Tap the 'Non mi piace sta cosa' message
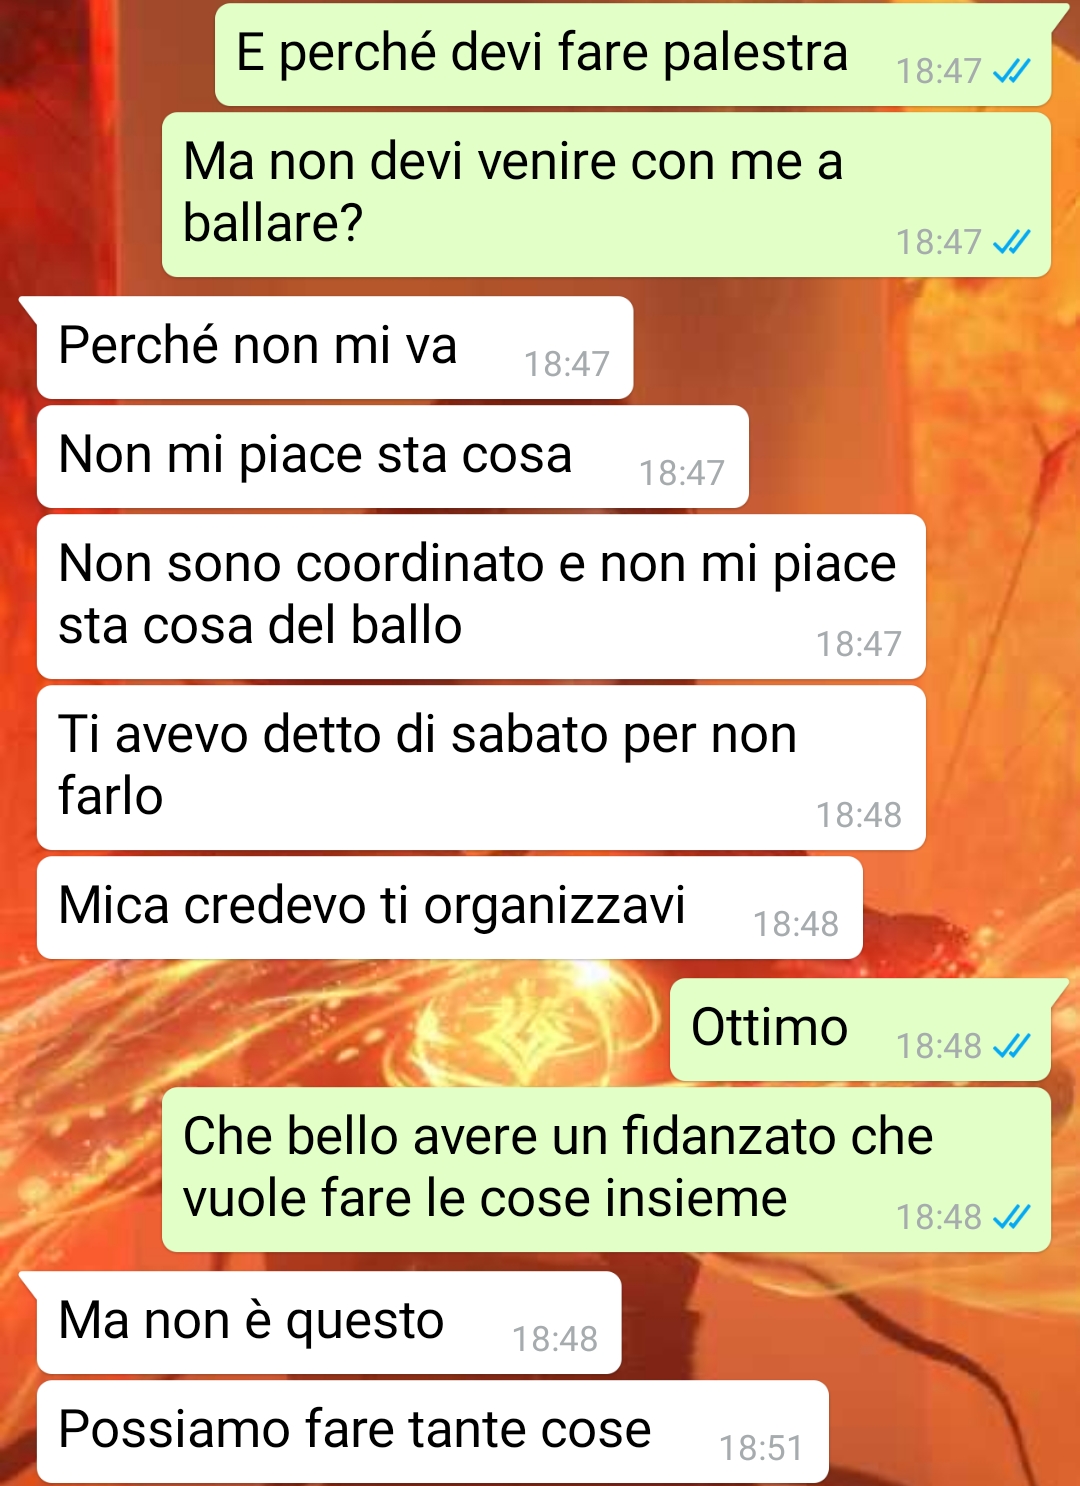Image resolution: width=1080 pixels, height=1486 pixels. click(392, 456)
